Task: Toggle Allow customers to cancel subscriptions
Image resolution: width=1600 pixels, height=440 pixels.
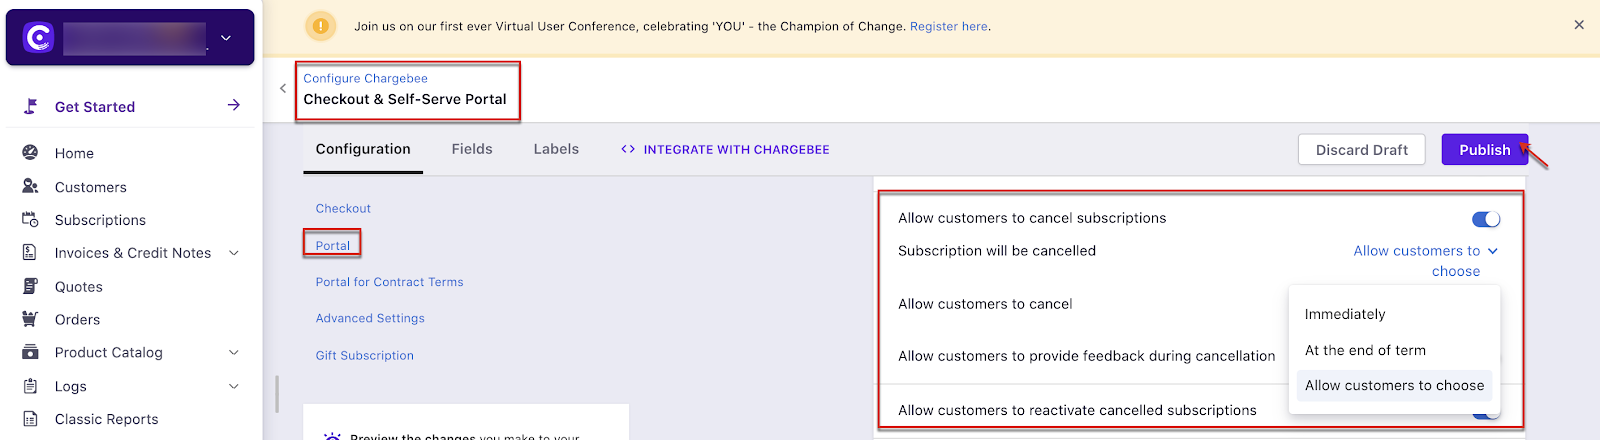Action: point(1486,219)
